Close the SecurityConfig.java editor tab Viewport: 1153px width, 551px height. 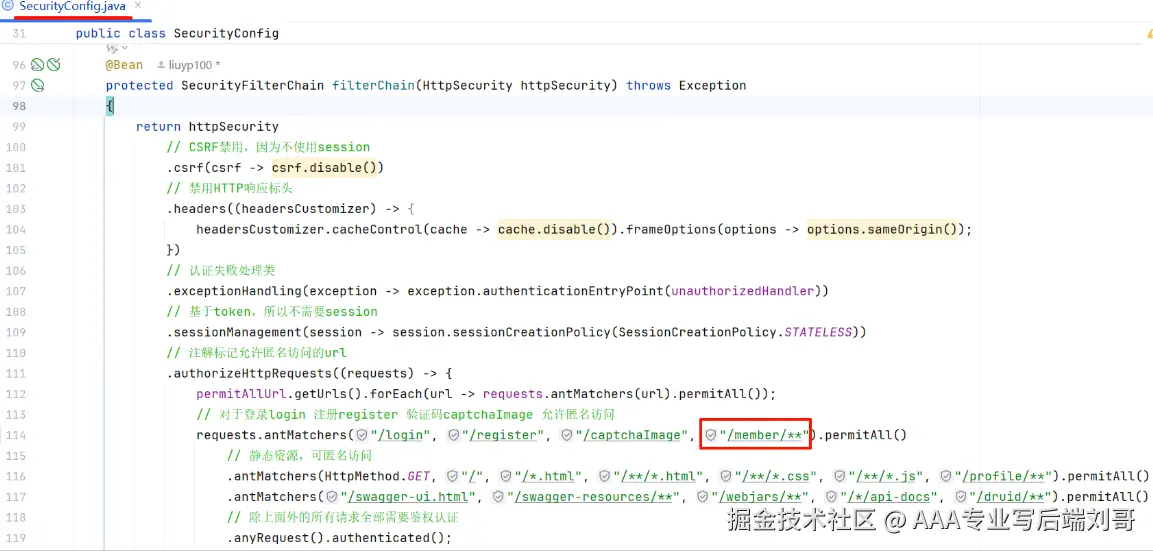tap(138, 6)
